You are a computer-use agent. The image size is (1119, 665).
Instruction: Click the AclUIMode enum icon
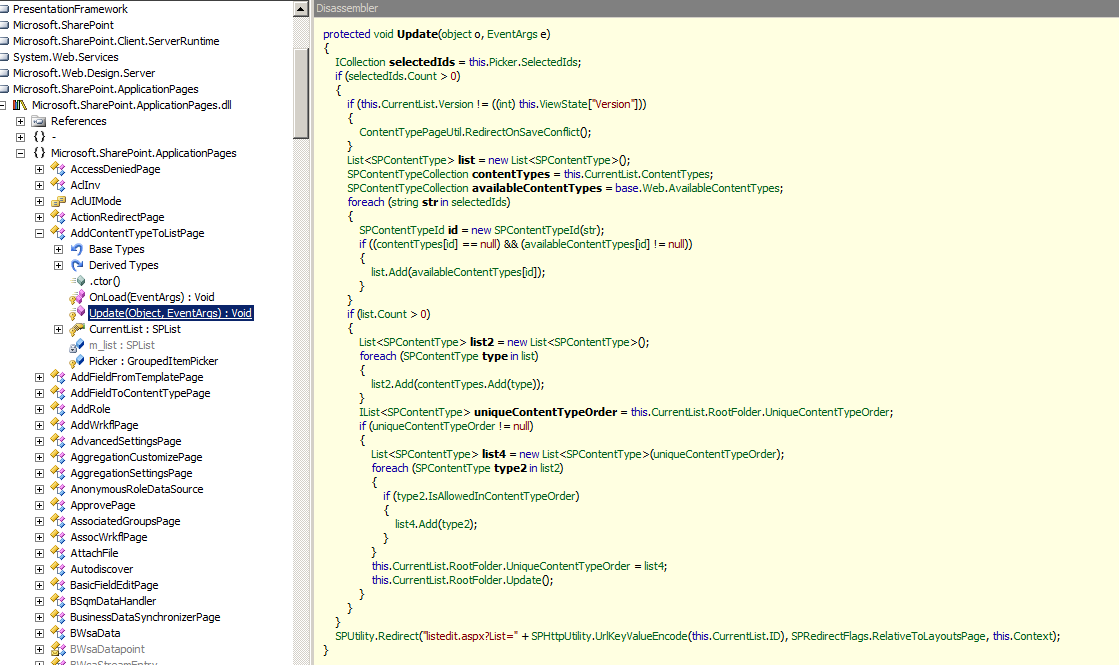[x=58, y=201]
